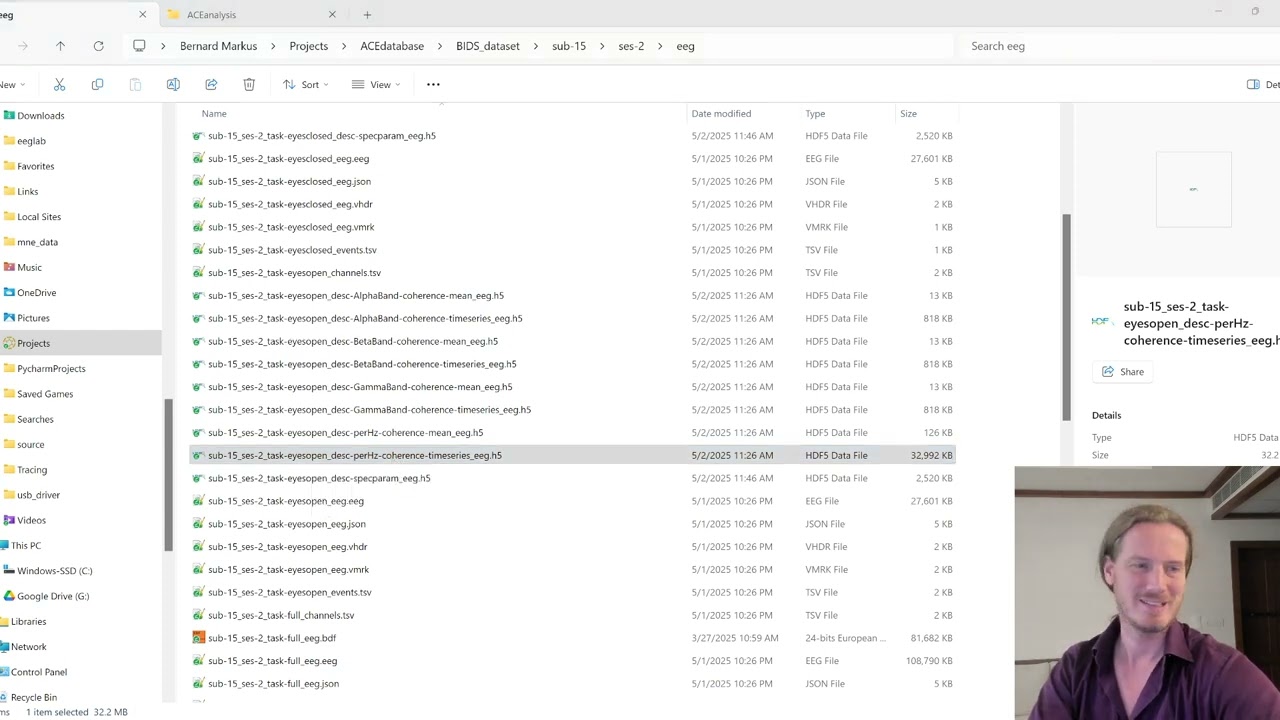The width and height of the screenshot is (1280, 720).
Task: Open a new tab with plus button
Action: click(367, 15)
